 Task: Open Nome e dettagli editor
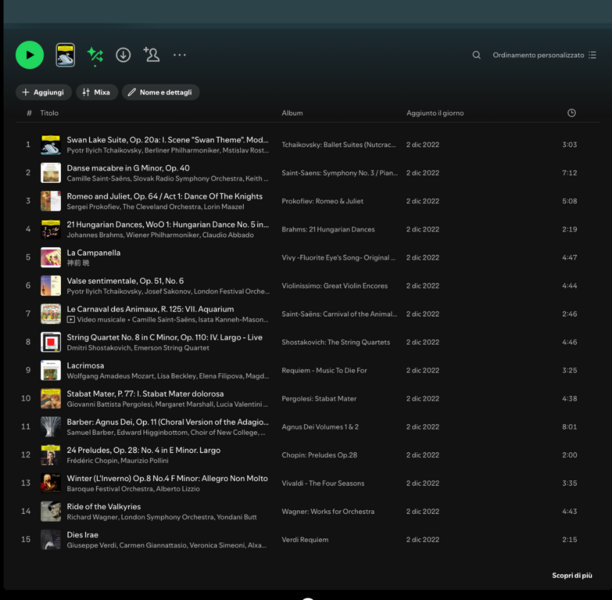click(160, 92)
